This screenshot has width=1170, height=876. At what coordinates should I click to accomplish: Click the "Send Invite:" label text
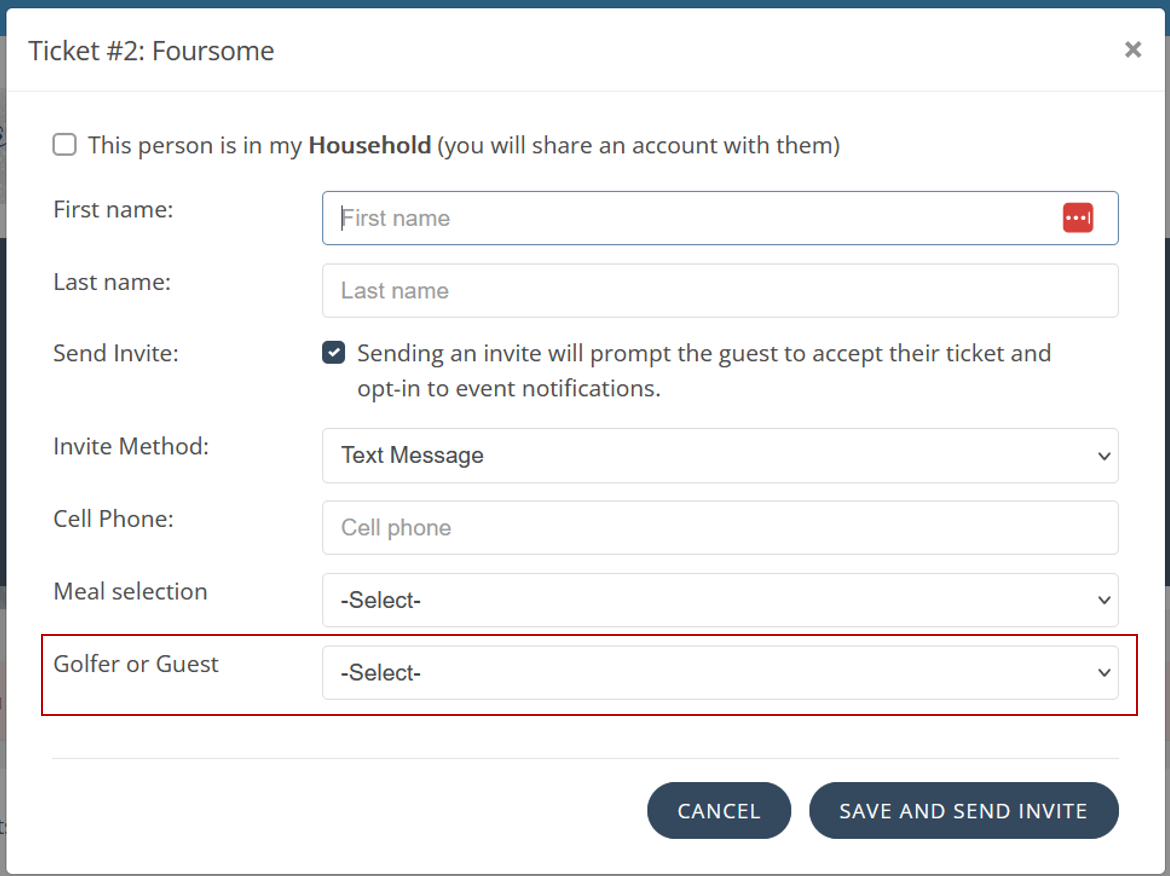(116, 353)
